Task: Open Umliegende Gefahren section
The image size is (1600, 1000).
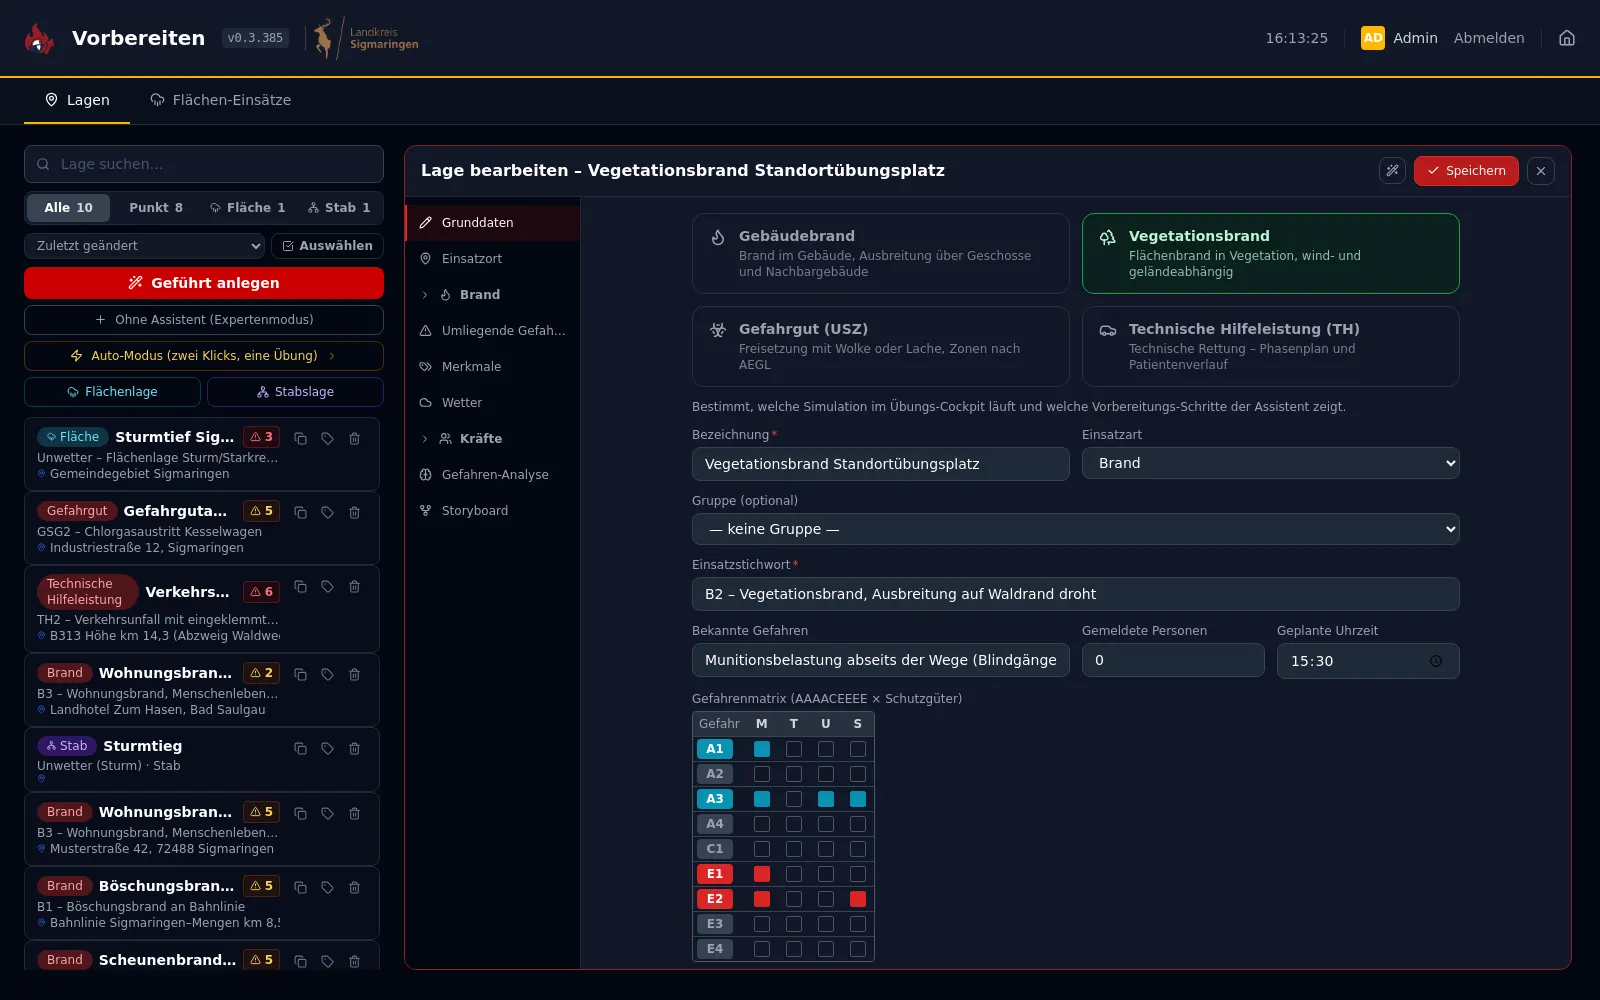Action: [492, 331]
